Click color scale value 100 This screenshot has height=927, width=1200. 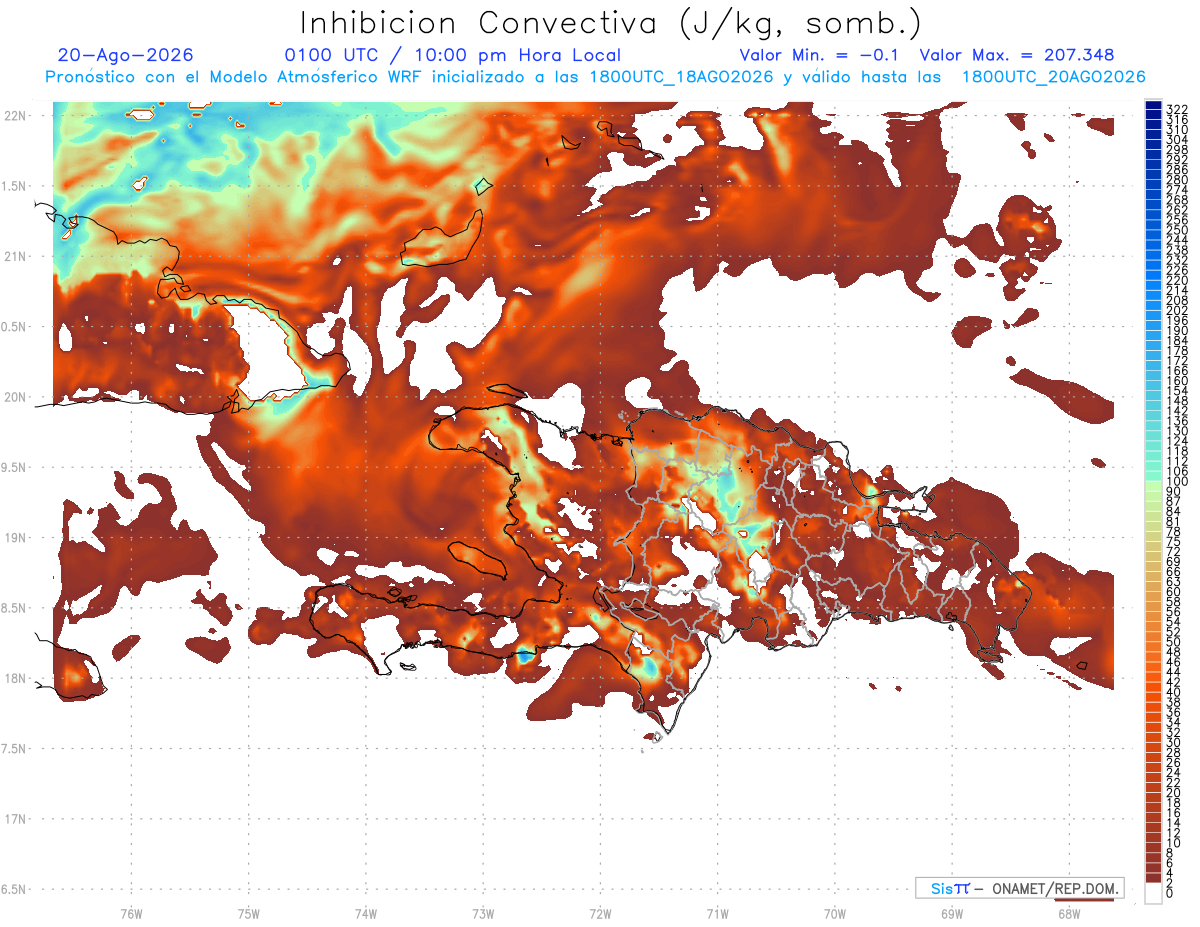[x=1176, y=482]
